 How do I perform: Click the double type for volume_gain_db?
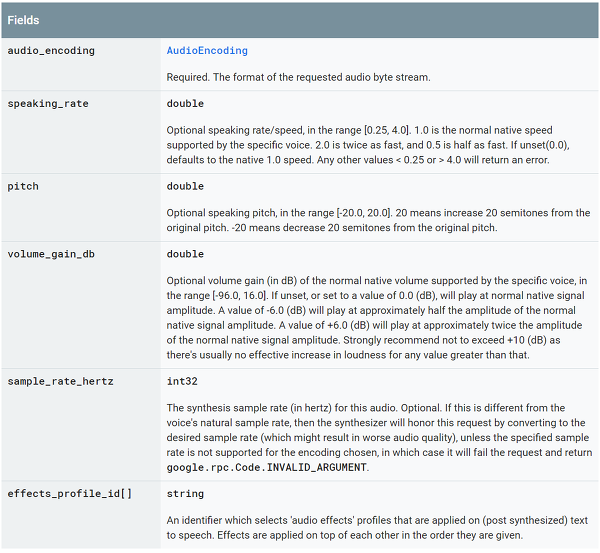[x=185, y=254]
